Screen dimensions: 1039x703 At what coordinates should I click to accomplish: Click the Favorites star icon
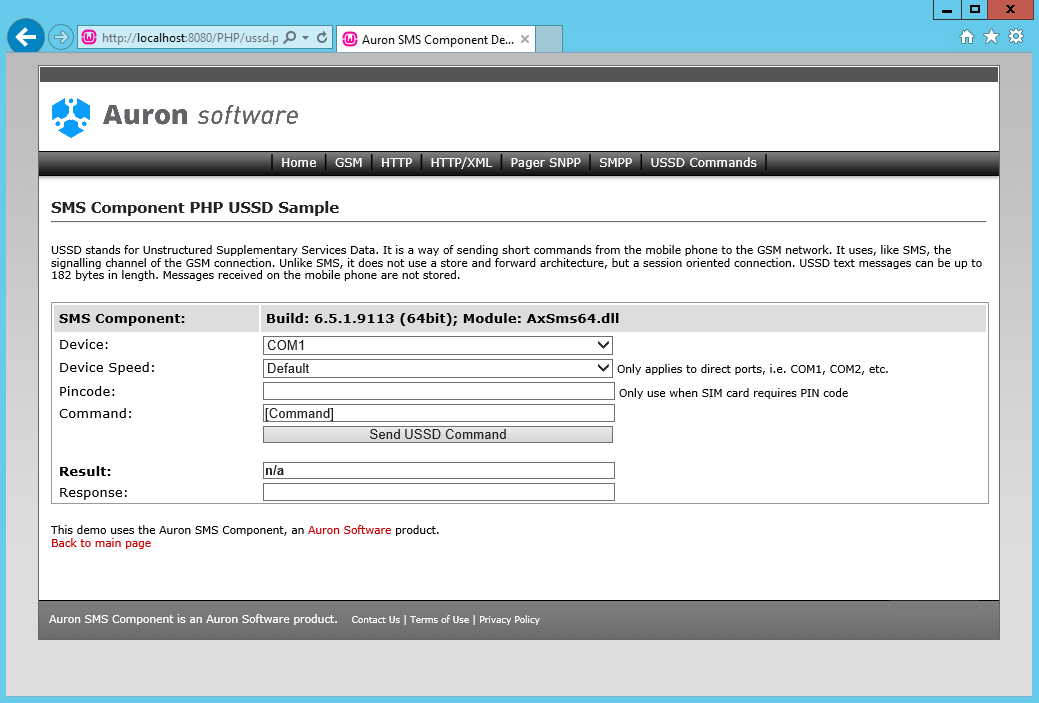[991, 37]
